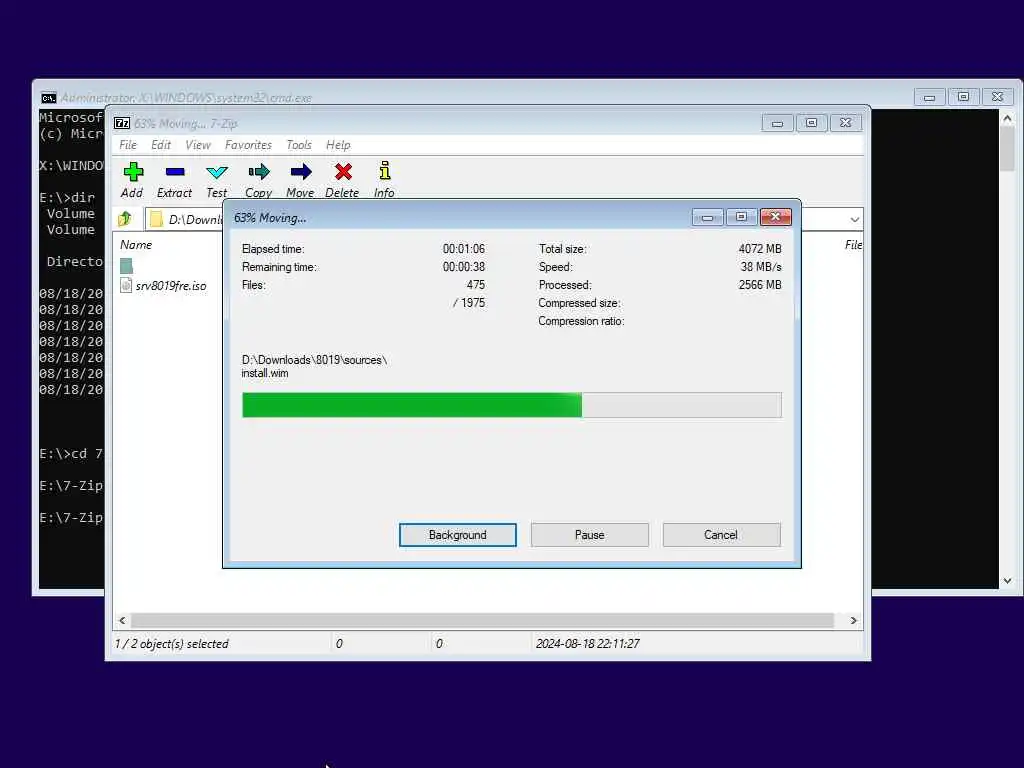The width and height of the screenshot is (1024, 768).
Task: Minimize the cmd.exe window
Action: pyautogui.click(x=929, y=97)
